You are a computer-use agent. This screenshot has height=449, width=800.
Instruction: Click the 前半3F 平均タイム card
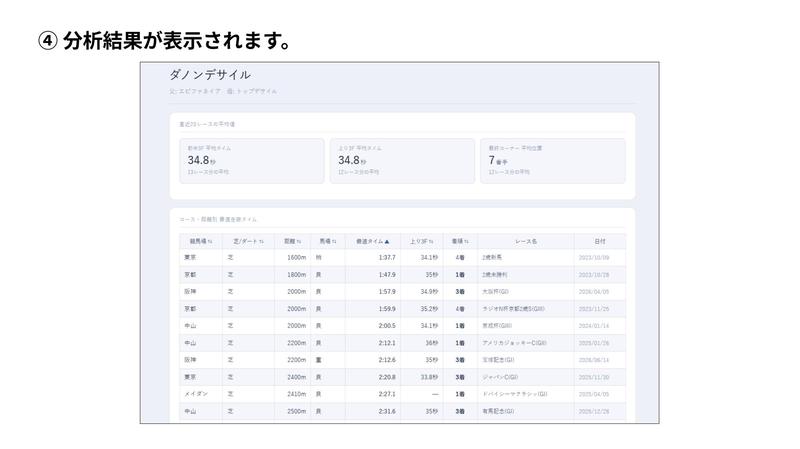coord(252,161)
